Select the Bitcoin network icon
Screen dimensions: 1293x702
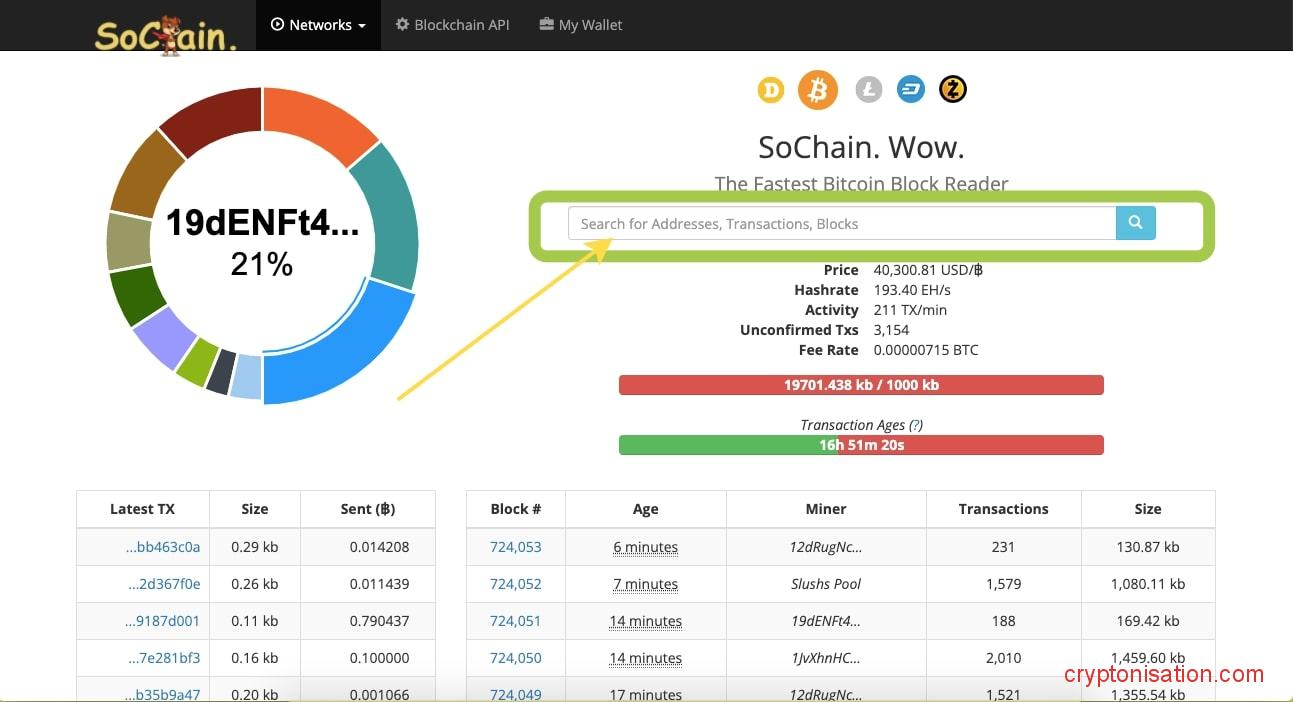[x=817, y=91]
